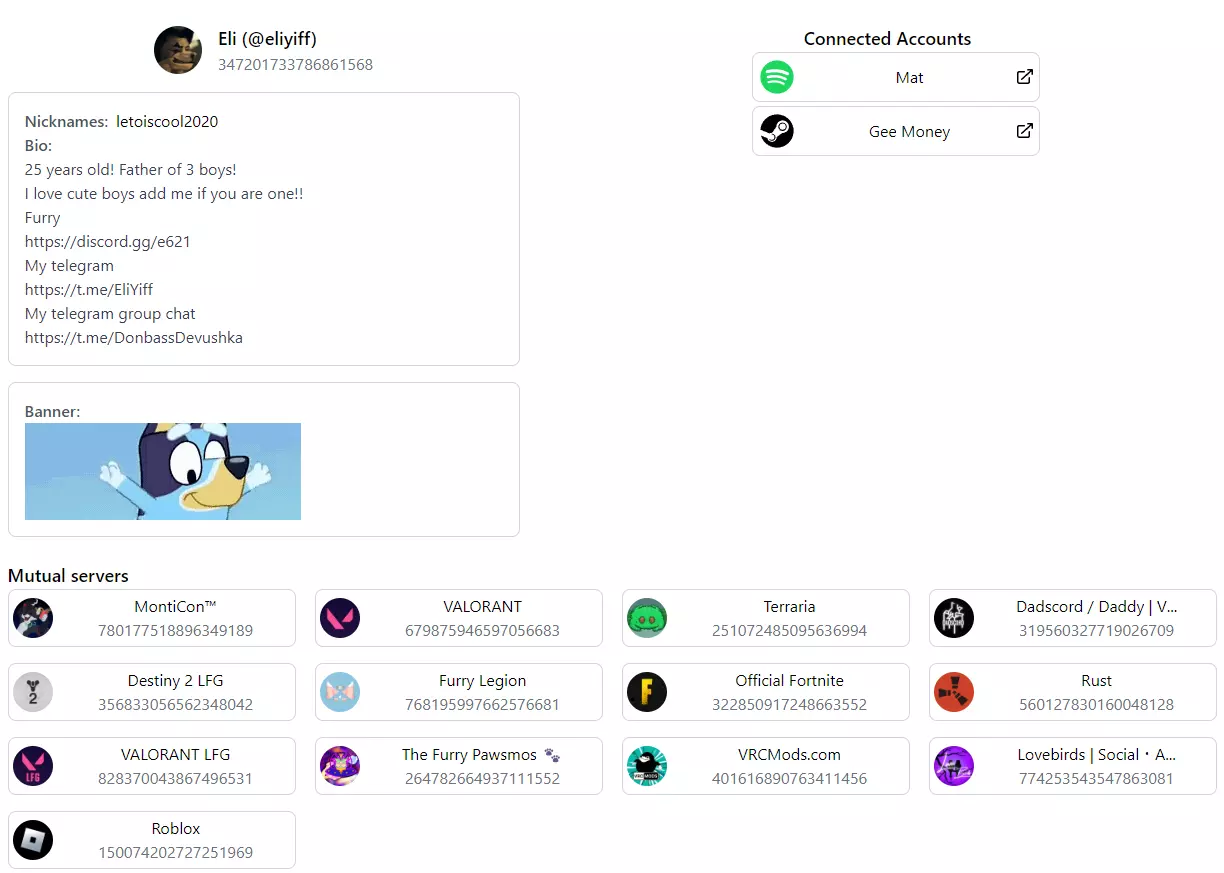This screenshot has height=873, width=1224.
Task: Open the Gee Money Steam account
Action: pyautogui.click(x=896, y=131)
